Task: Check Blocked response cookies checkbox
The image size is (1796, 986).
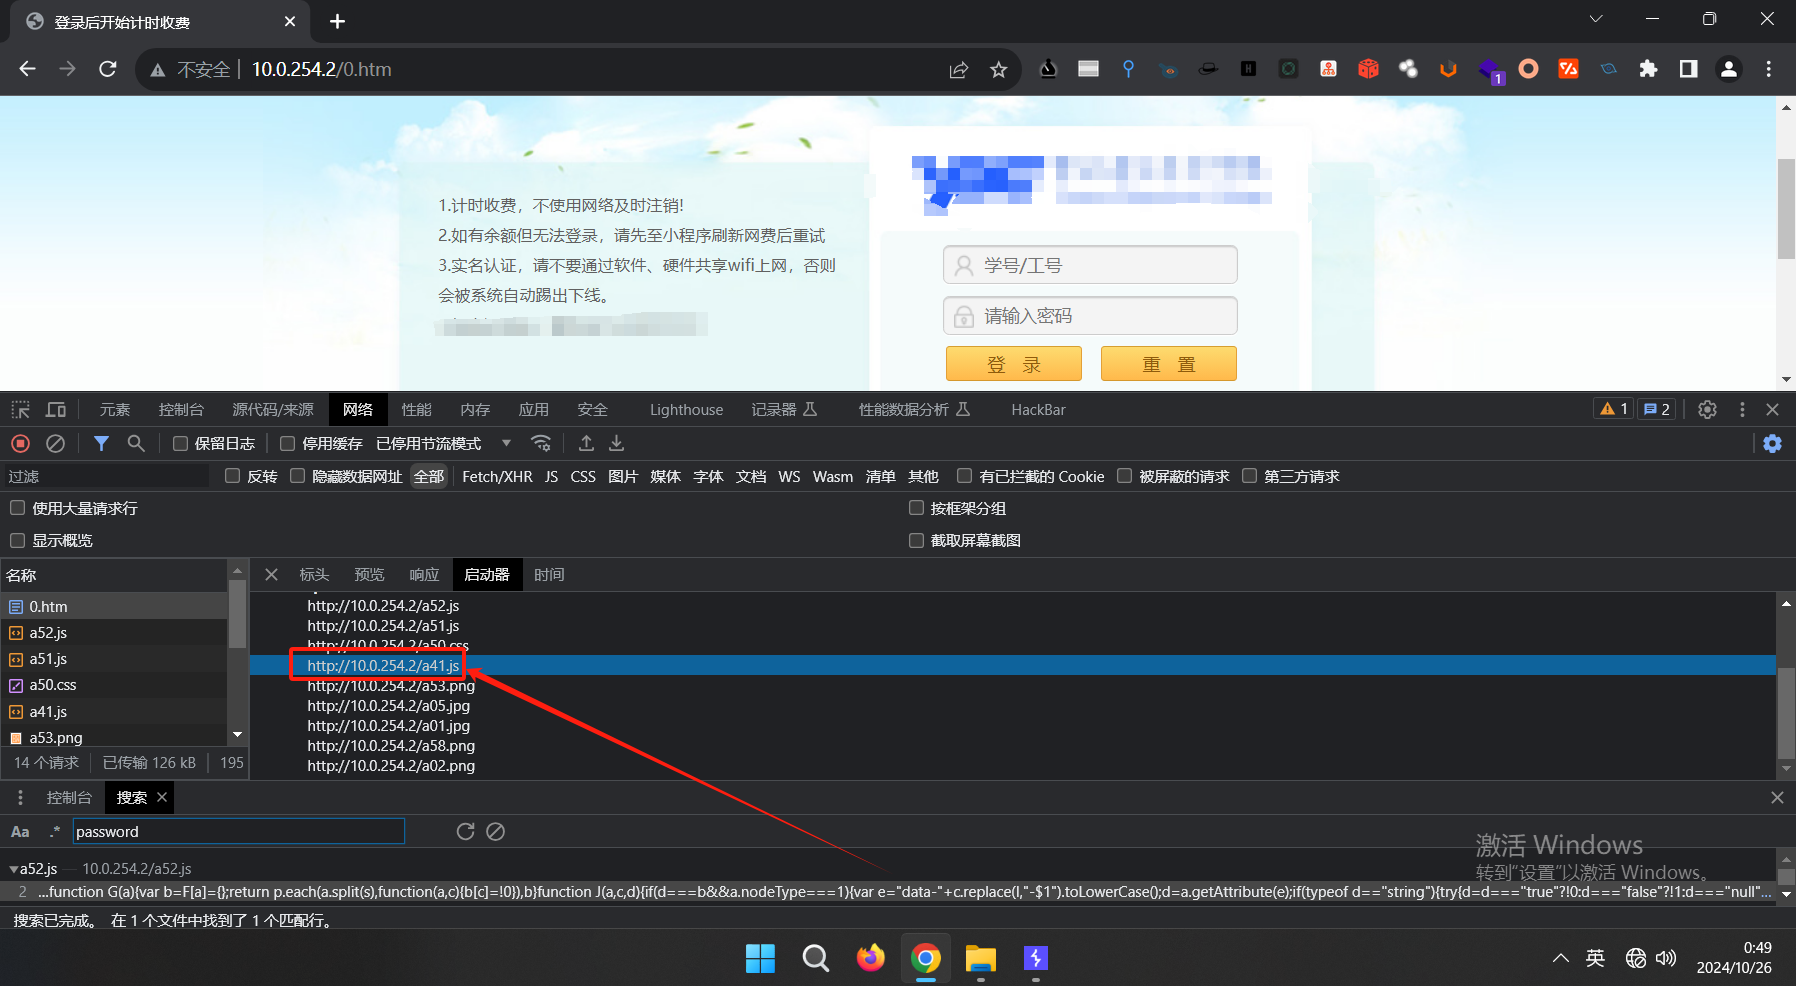Action: point(964,476)
